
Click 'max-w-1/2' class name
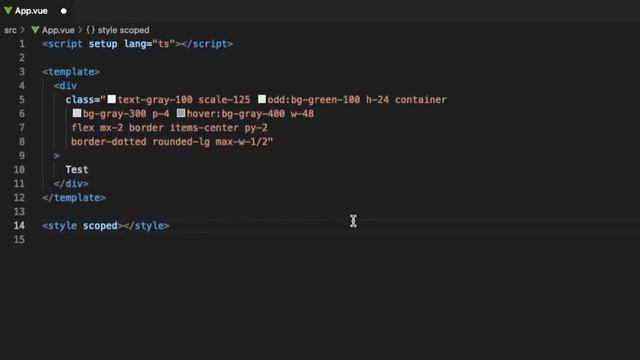click(x=242, y=142)
